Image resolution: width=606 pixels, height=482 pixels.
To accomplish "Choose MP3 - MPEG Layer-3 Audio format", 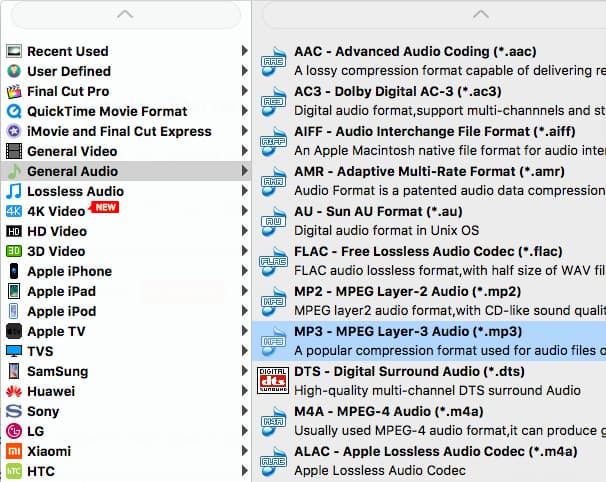I will 408,331.
